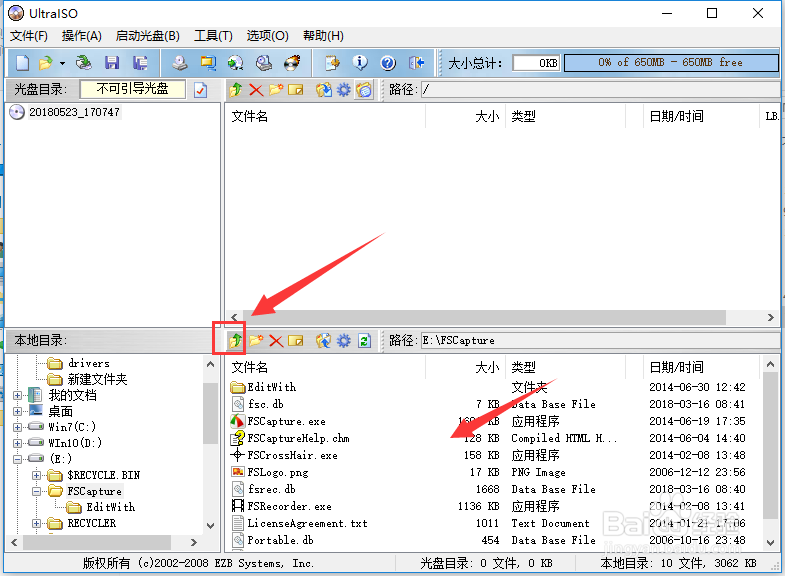Screen dimensions: 785x576
Task: Click the Make CD/DVD image icon
Action: click(180, 63)
